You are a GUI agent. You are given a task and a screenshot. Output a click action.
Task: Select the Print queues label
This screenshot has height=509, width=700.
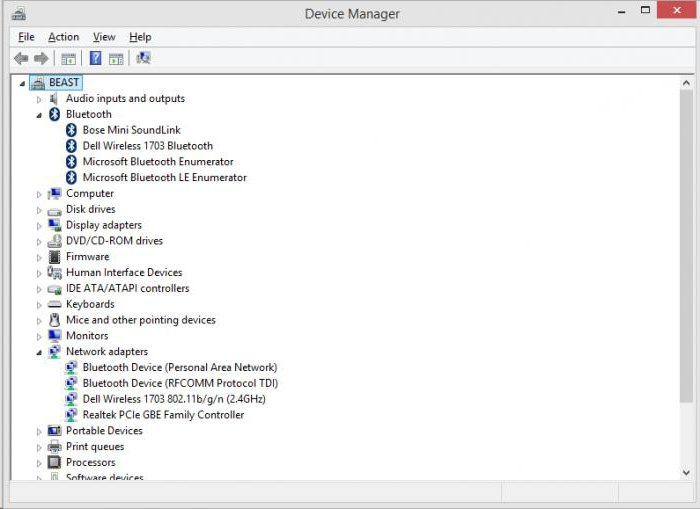[x=95, y=446]
